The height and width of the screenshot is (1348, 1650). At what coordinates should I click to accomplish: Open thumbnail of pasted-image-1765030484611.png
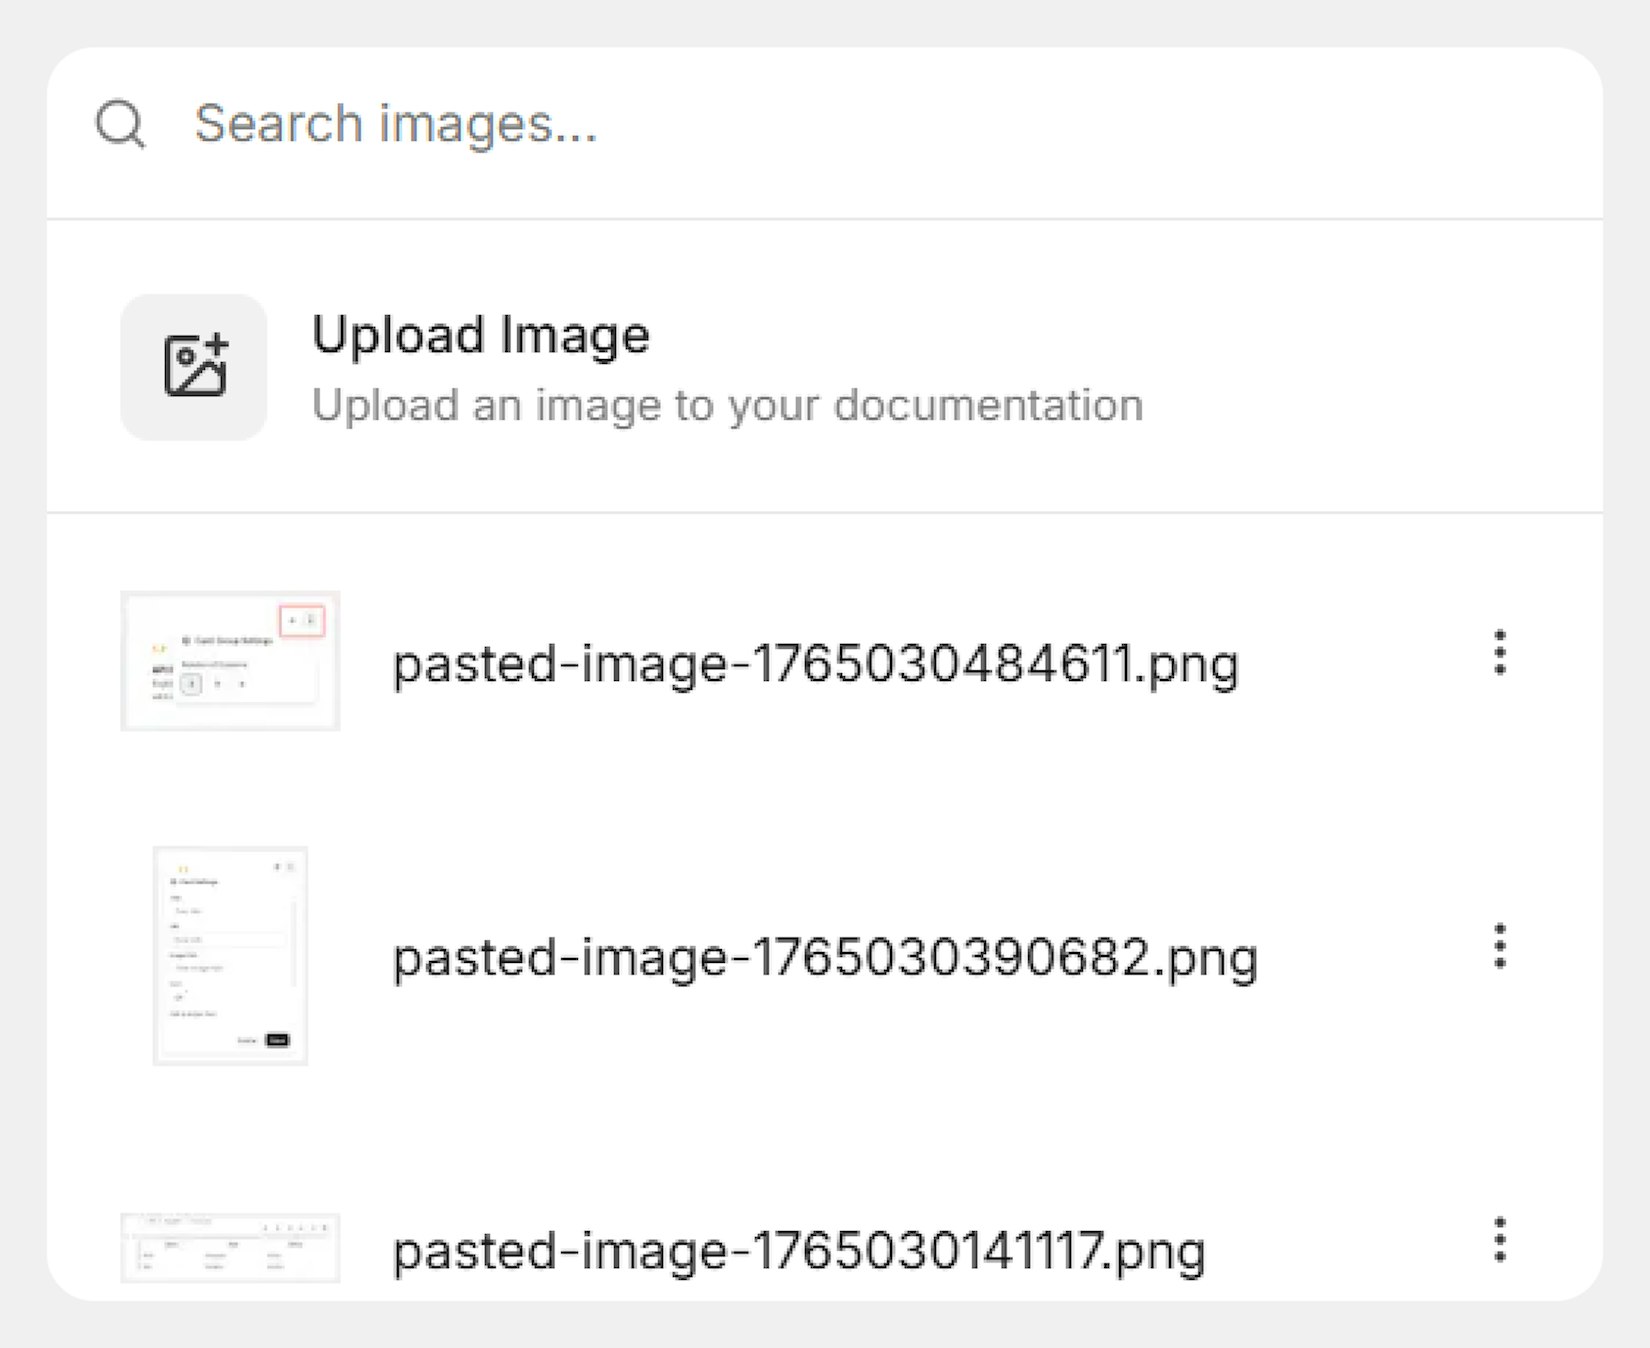(230, 661)
